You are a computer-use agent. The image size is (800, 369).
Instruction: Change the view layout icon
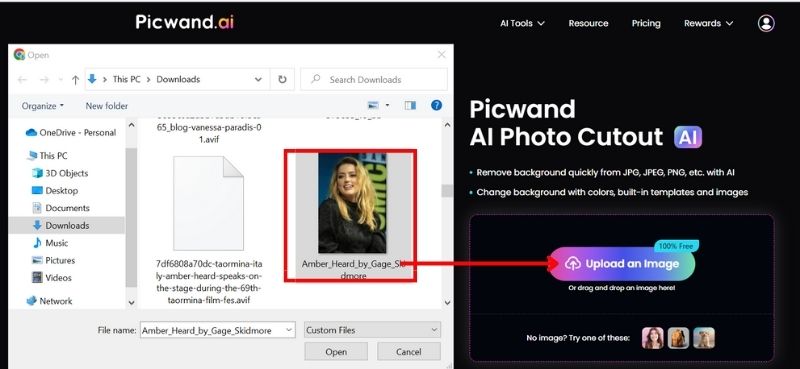[x=373, y=106]
